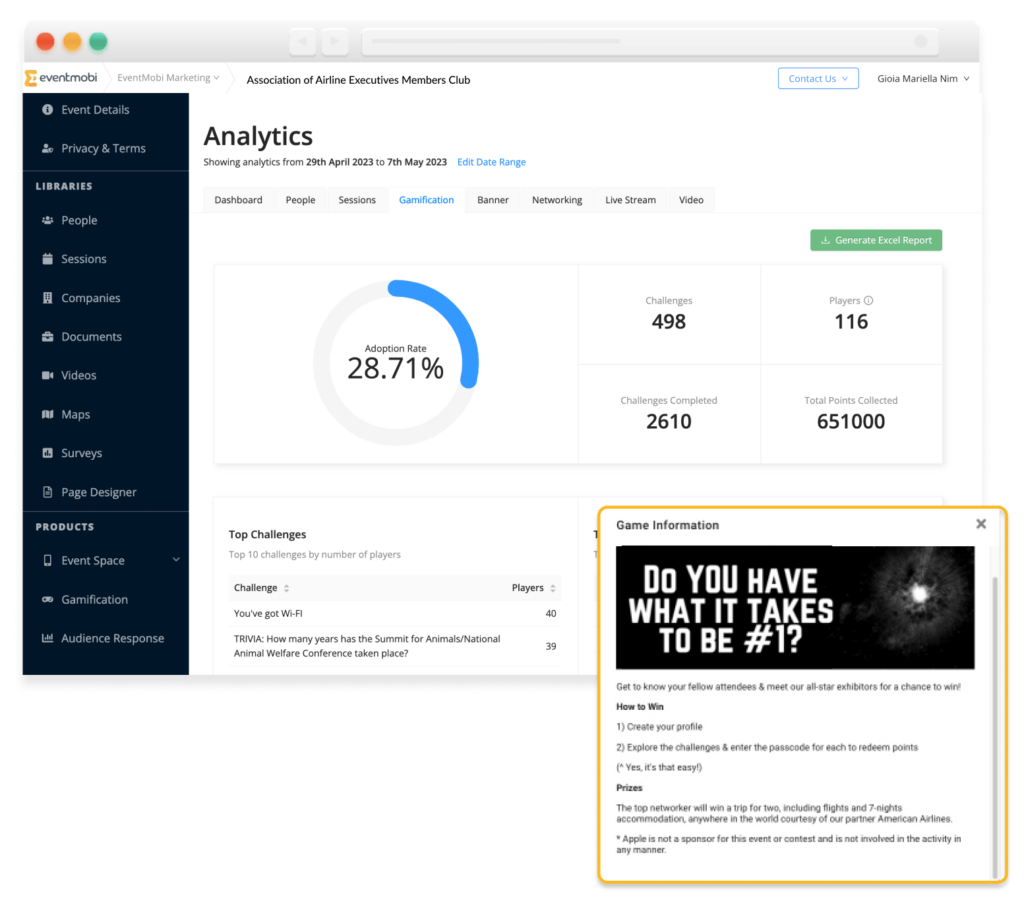Click the browser forward arrow button
The width and height of the screenshot is (1024, 919).
pos(335,41)
